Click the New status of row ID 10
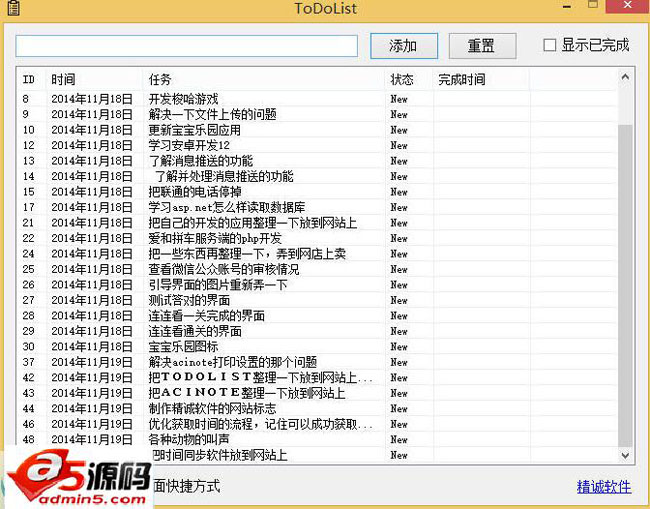The width and height of the screenshot is (650, 509). [399, 130]
